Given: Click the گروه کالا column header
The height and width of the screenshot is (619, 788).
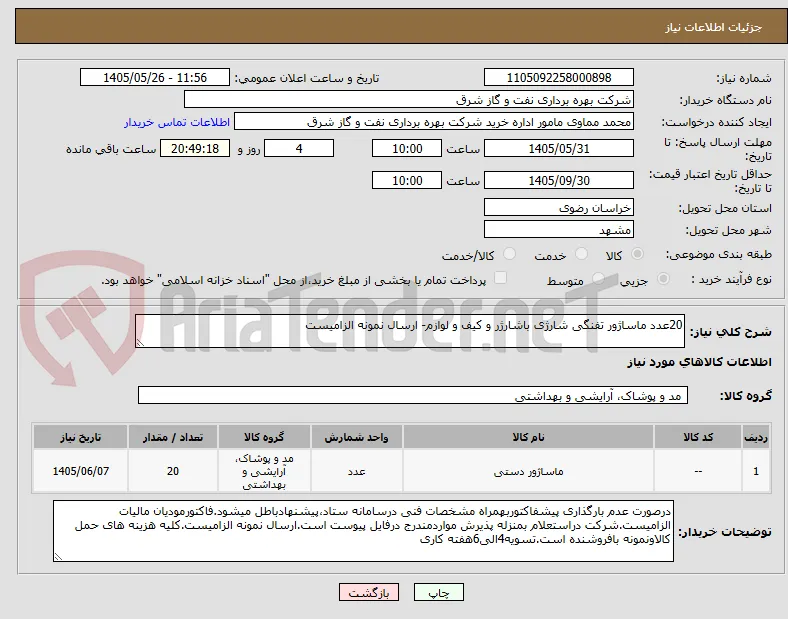Looking at the screenshot, I should click(264, 437).
